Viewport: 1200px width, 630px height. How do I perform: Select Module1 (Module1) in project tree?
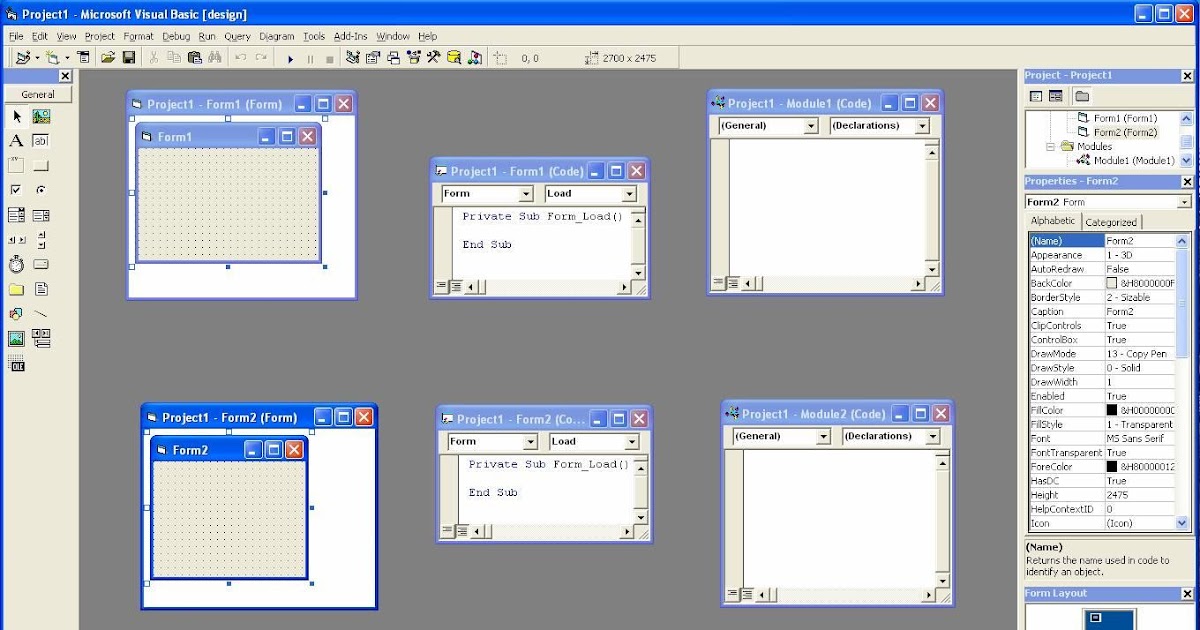[x=1134, y=160]
